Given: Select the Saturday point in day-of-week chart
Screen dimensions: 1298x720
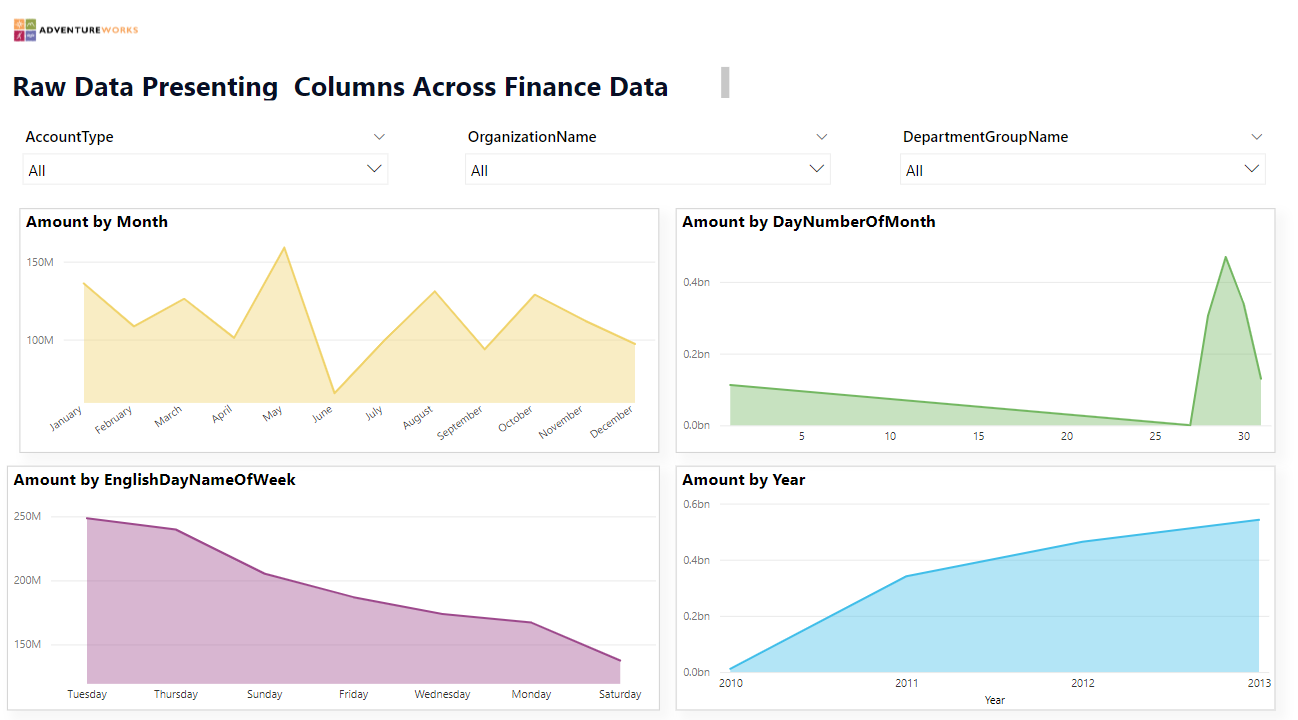Looking at the screenshot, I should [x=620, y=663].
